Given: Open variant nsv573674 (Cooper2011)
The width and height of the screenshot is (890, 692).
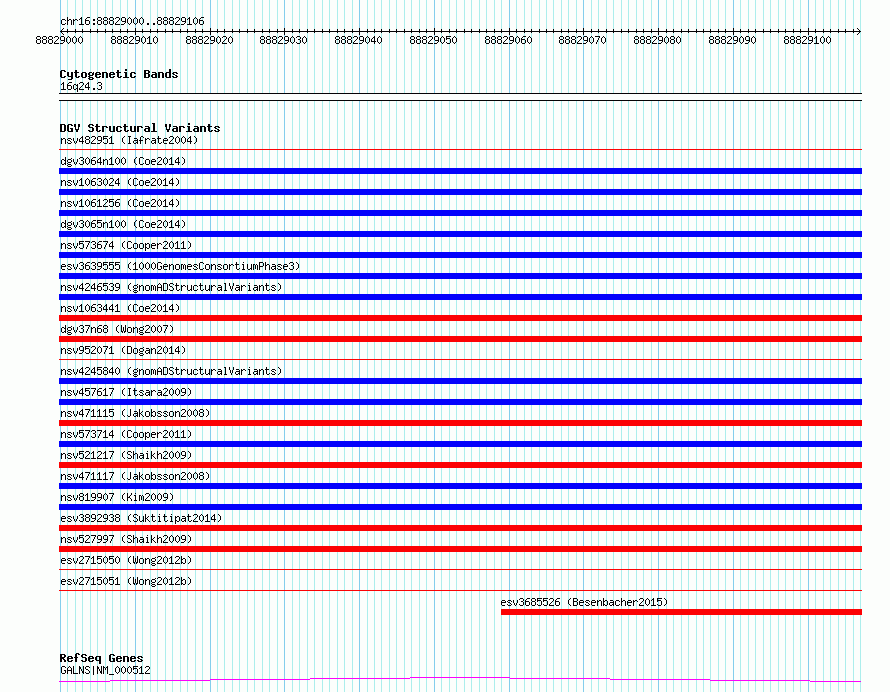Looking at the screenshot, I should (126, 245).
